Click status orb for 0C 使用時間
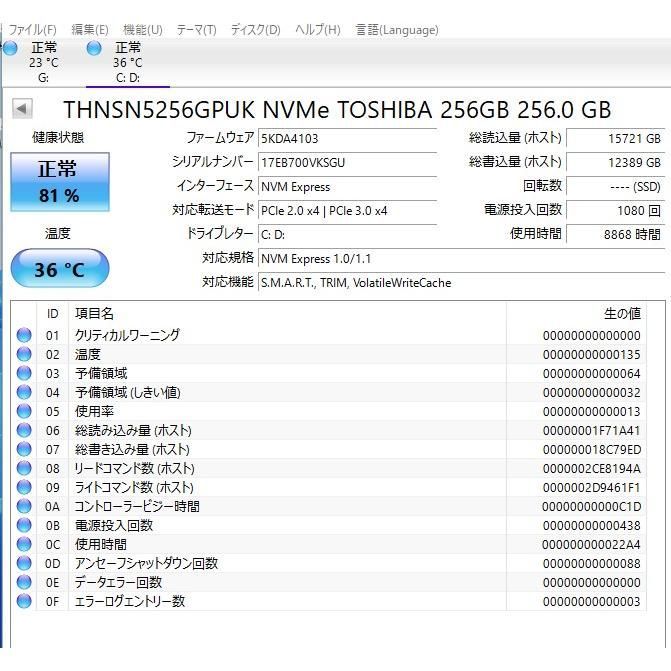The image size is (671, 671). point(24,544)
